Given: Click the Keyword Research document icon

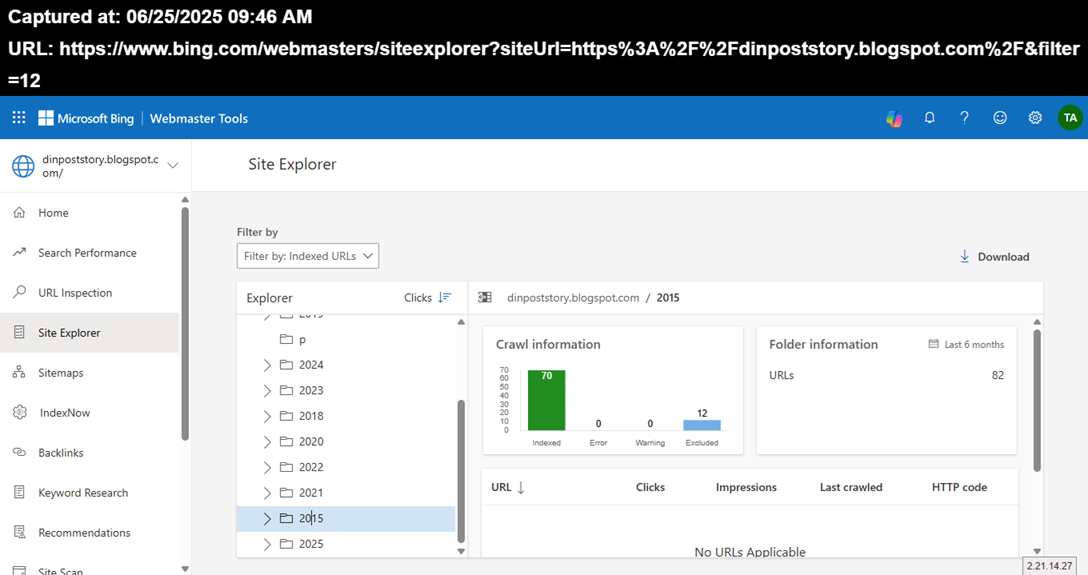Looking at the screenshot, I should [x=19, y=492].
